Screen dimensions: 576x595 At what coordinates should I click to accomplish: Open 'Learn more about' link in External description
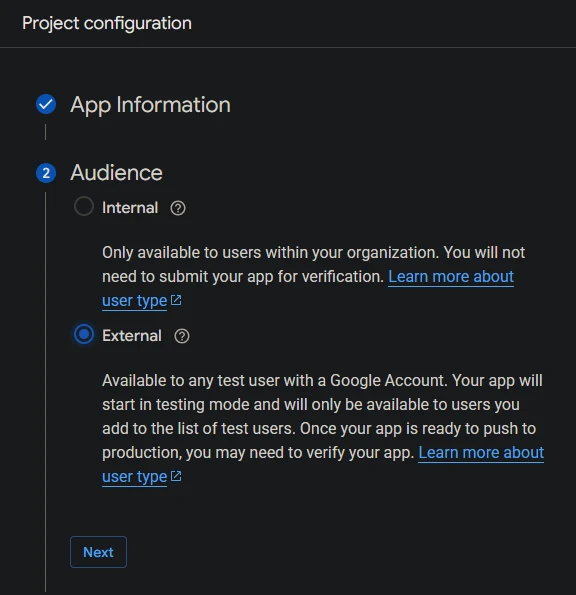point(481,452)
